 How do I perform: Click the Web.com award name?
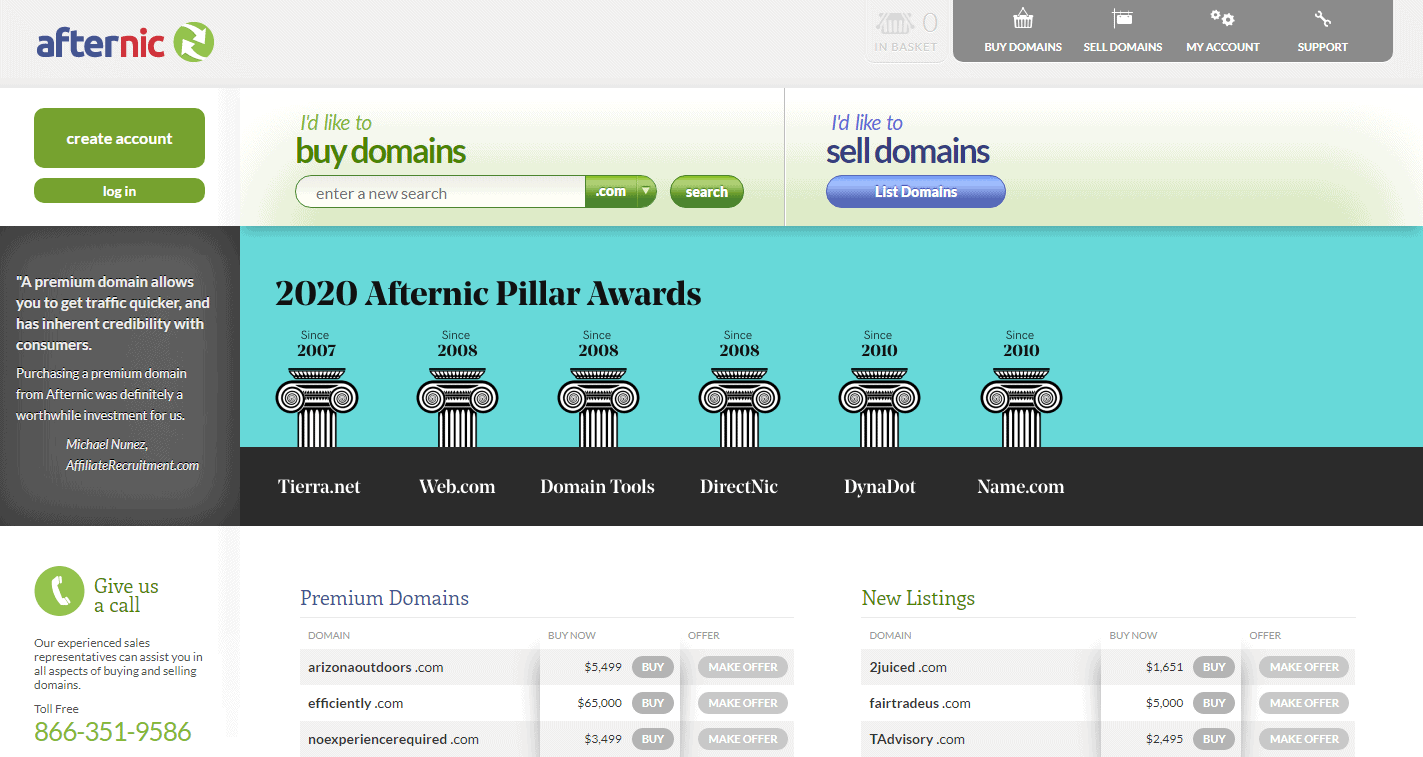(457, 487)
